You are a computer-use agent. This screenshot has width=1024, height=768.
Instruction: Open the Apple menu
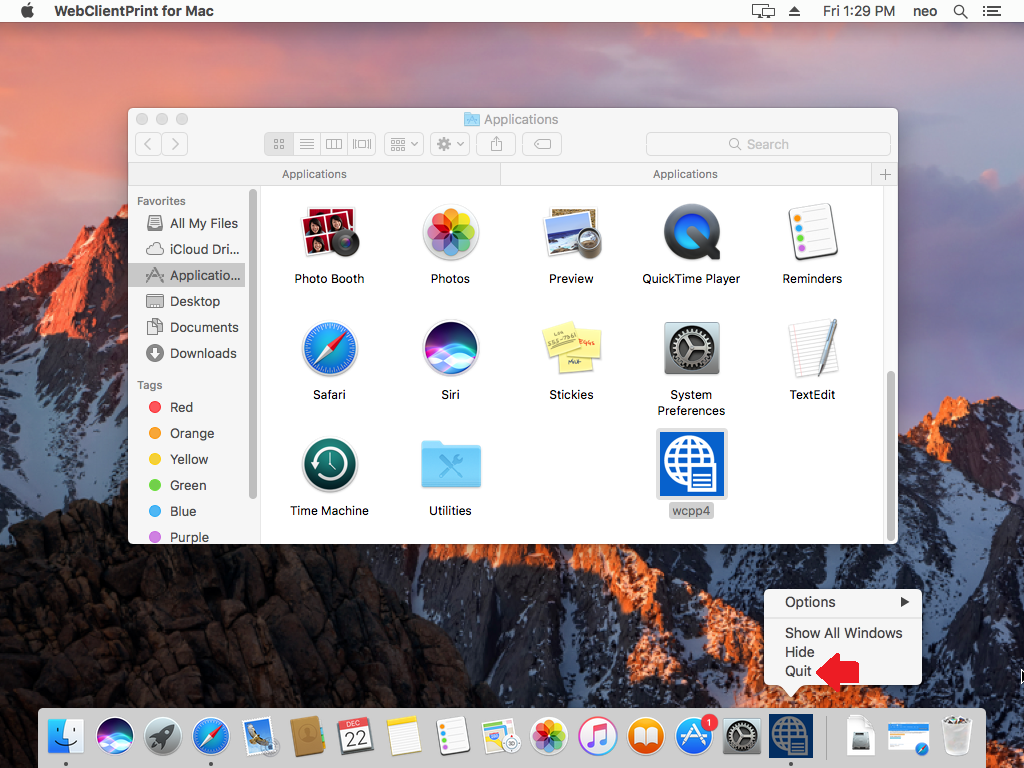(27, 11)
